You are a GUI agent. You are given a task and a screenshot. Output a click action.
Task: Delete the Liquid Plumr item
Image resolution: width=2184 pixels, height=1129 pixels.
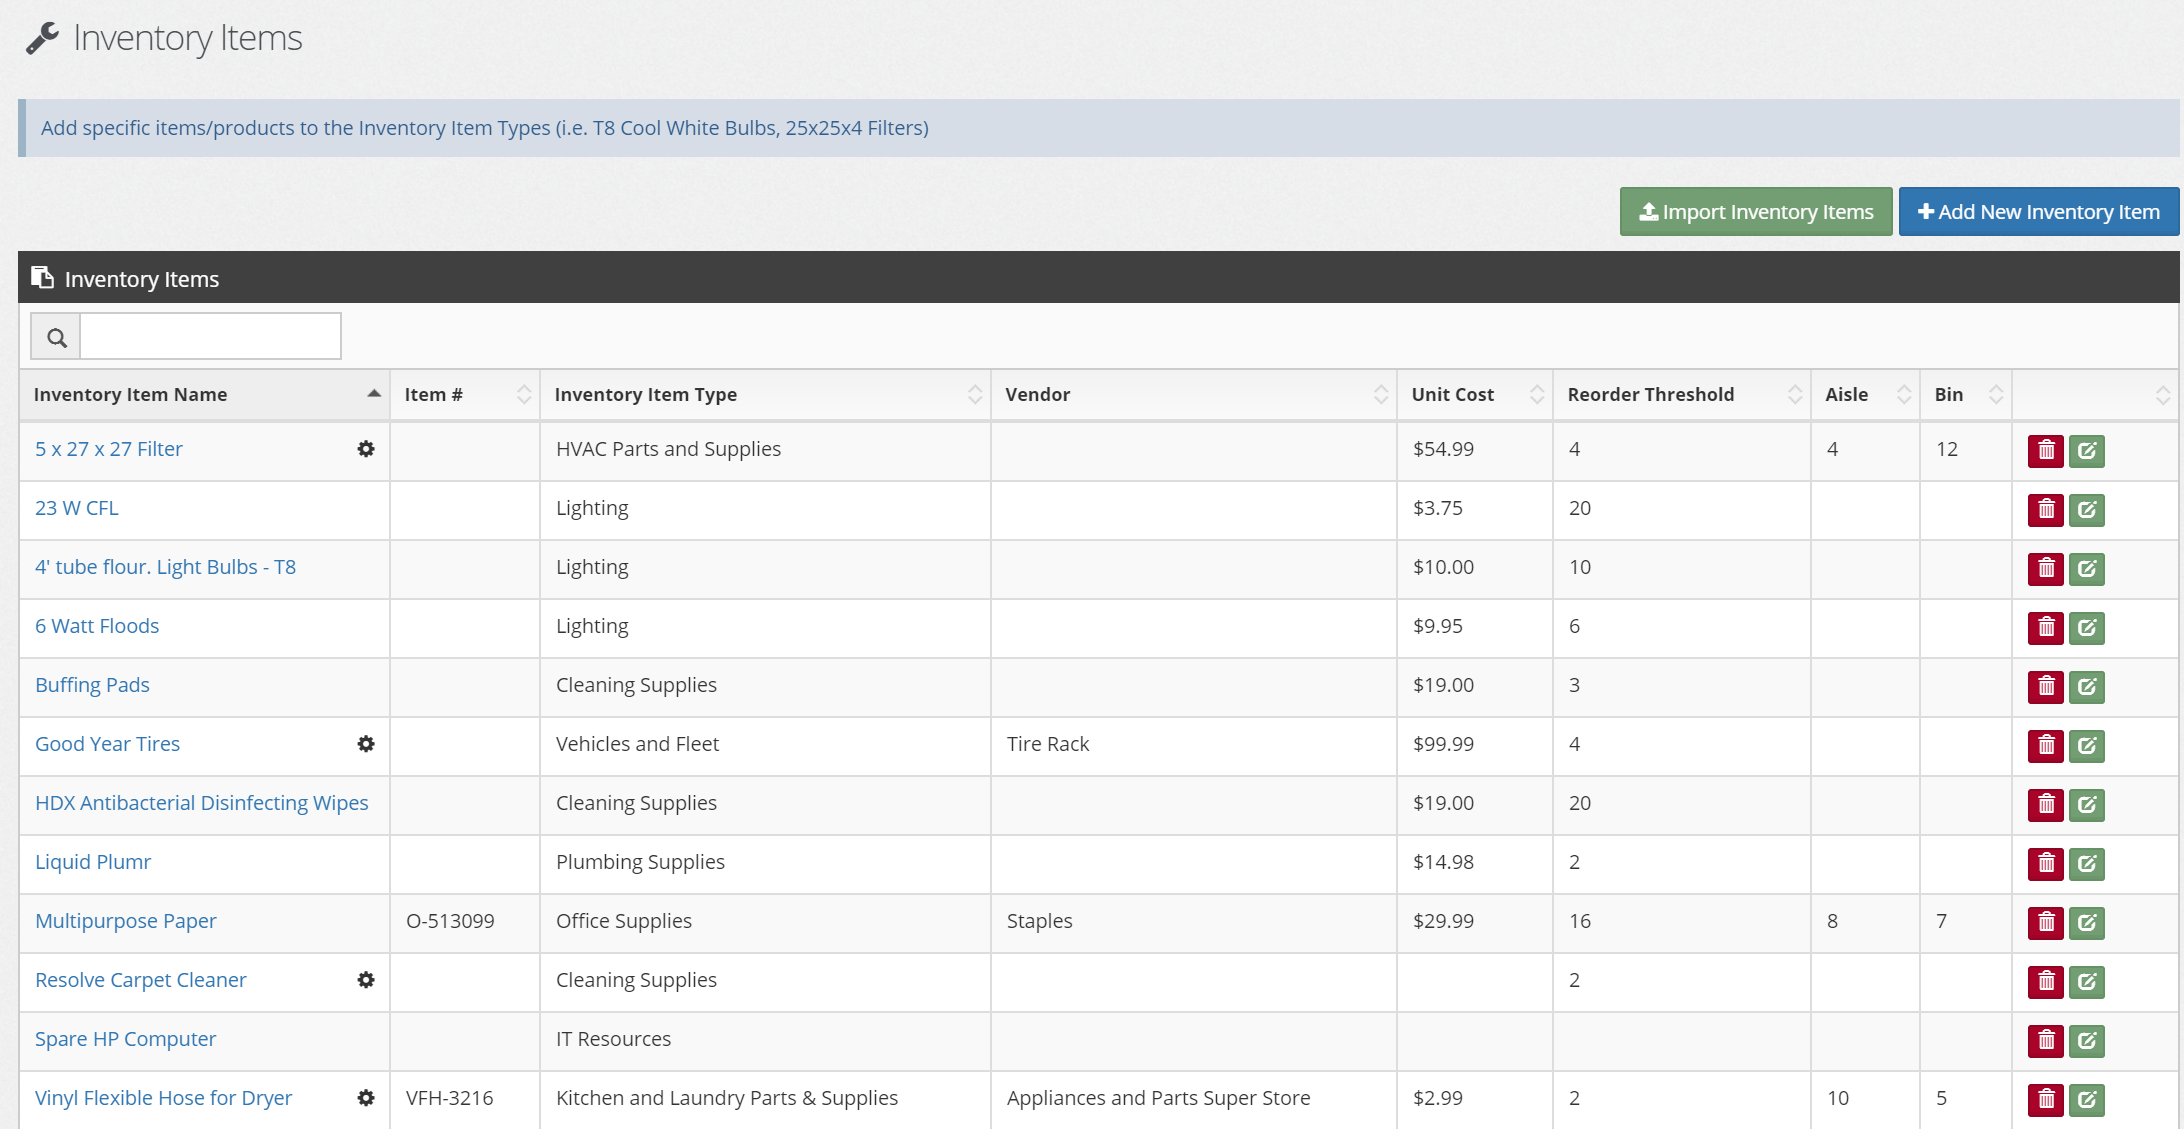[2045, 864]
